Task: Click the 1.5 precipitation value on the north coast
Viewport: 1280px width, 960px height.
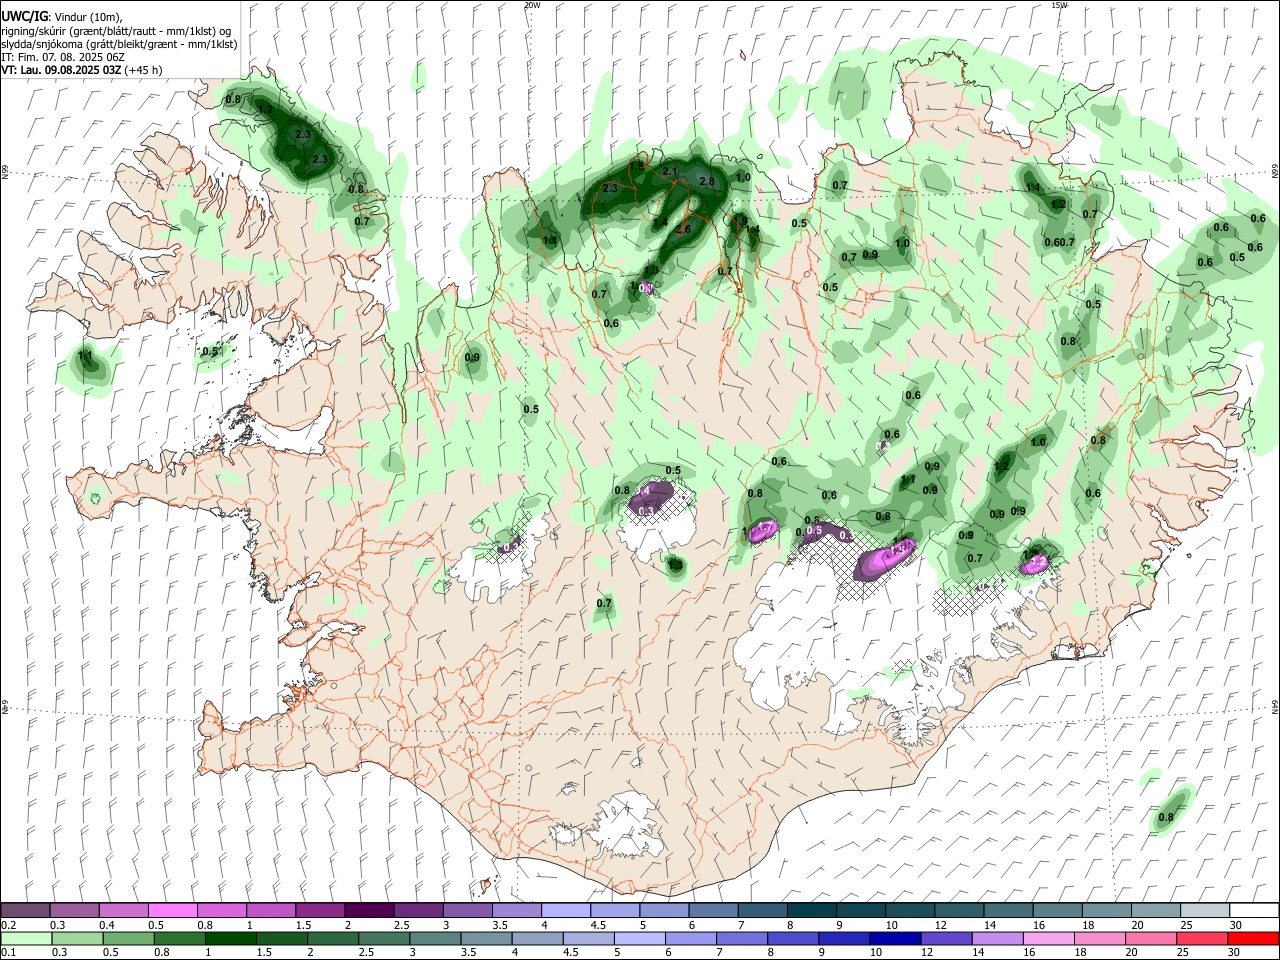Action: click(x=637, y=166)
